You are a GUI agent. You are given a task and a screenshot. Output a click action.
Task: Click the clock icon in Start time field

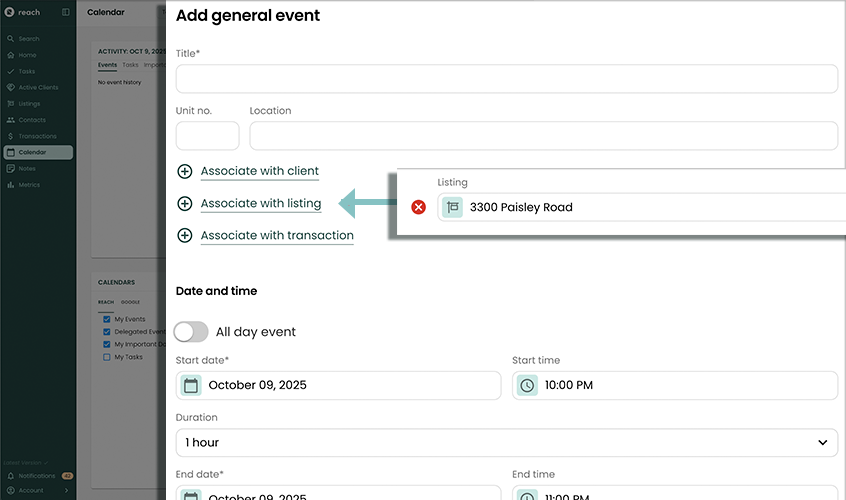tap(527, 385)
